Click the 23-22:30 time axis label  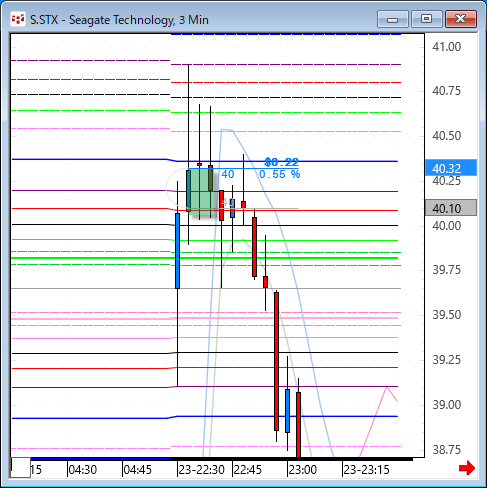(x=201, y=470)
